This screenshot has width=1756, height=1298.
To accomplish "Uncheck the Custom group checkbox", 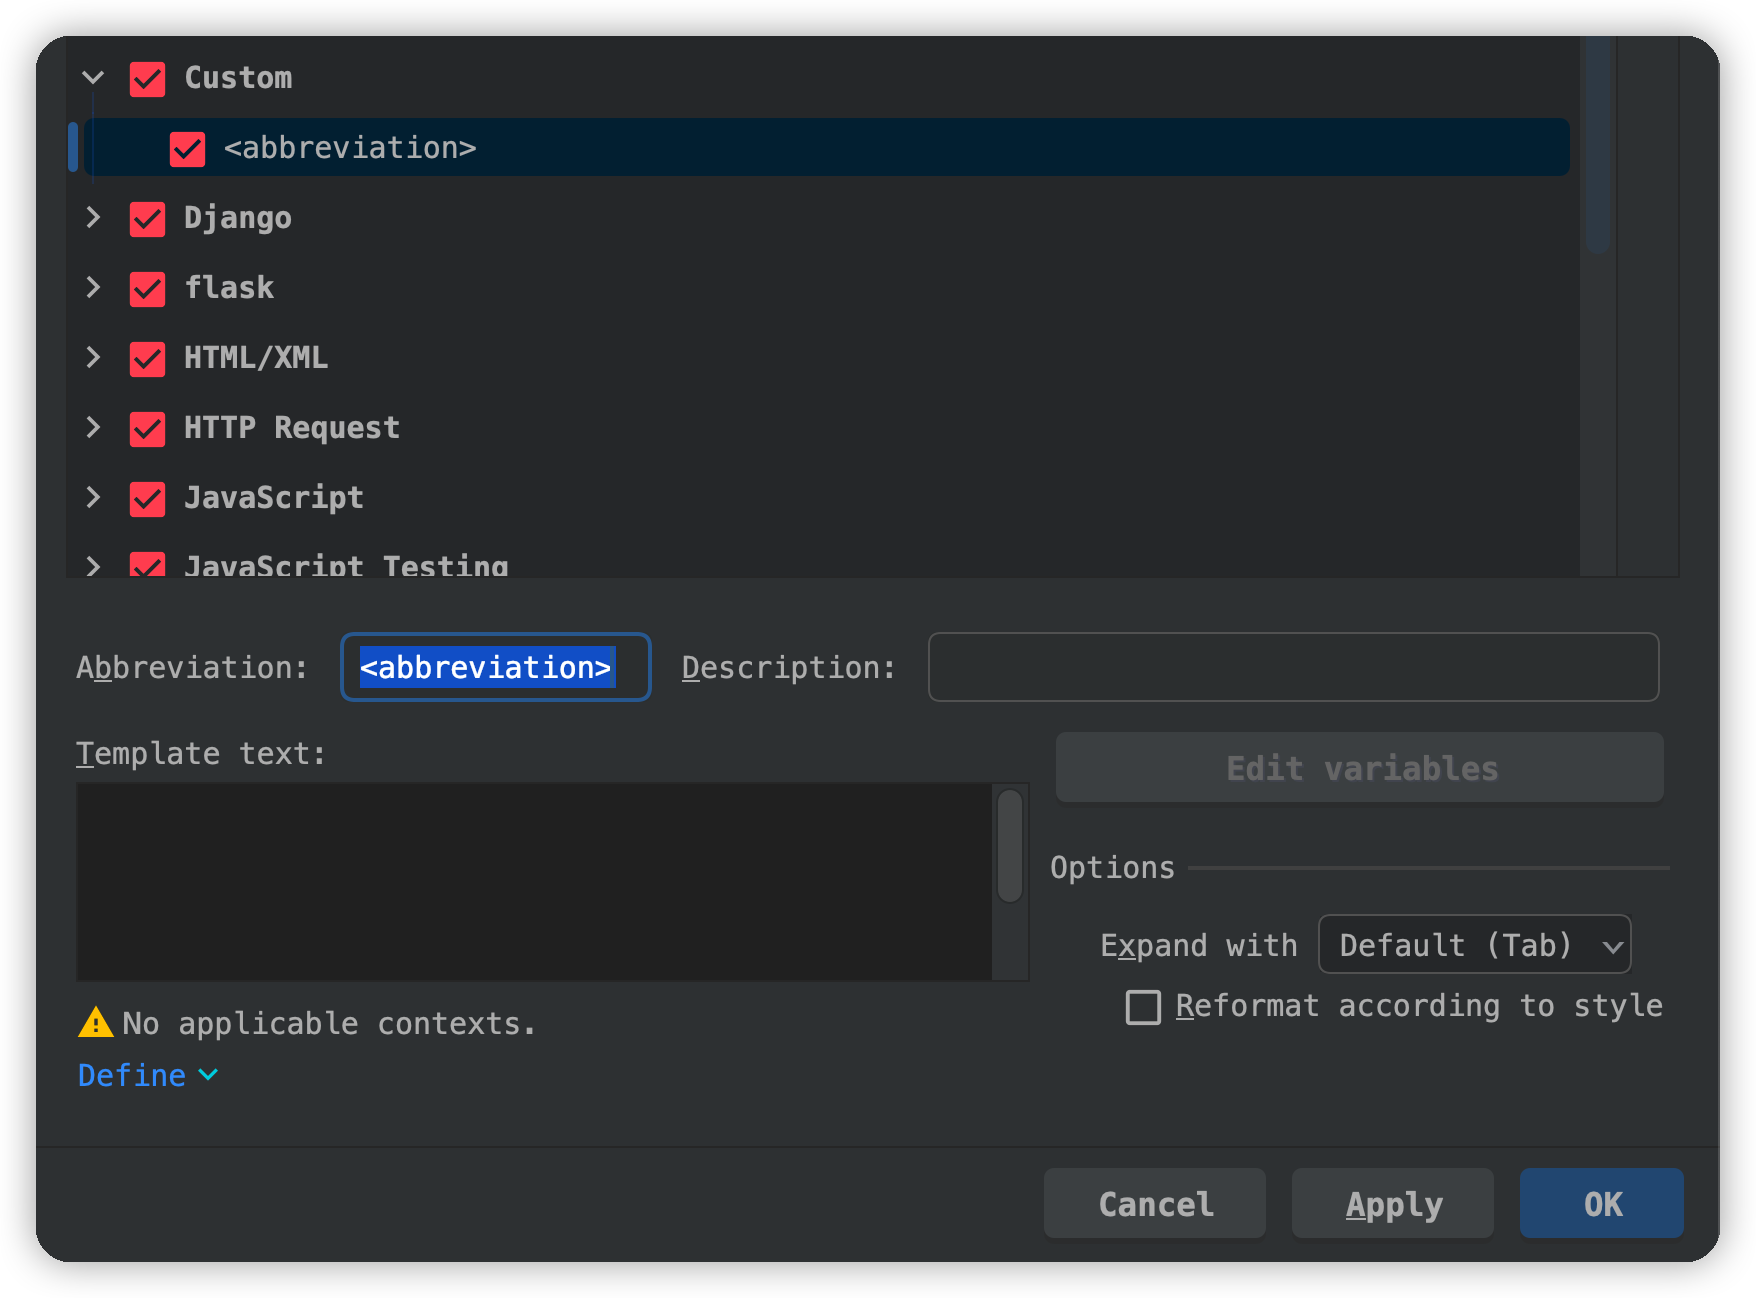I will click(x=148, y=79).
